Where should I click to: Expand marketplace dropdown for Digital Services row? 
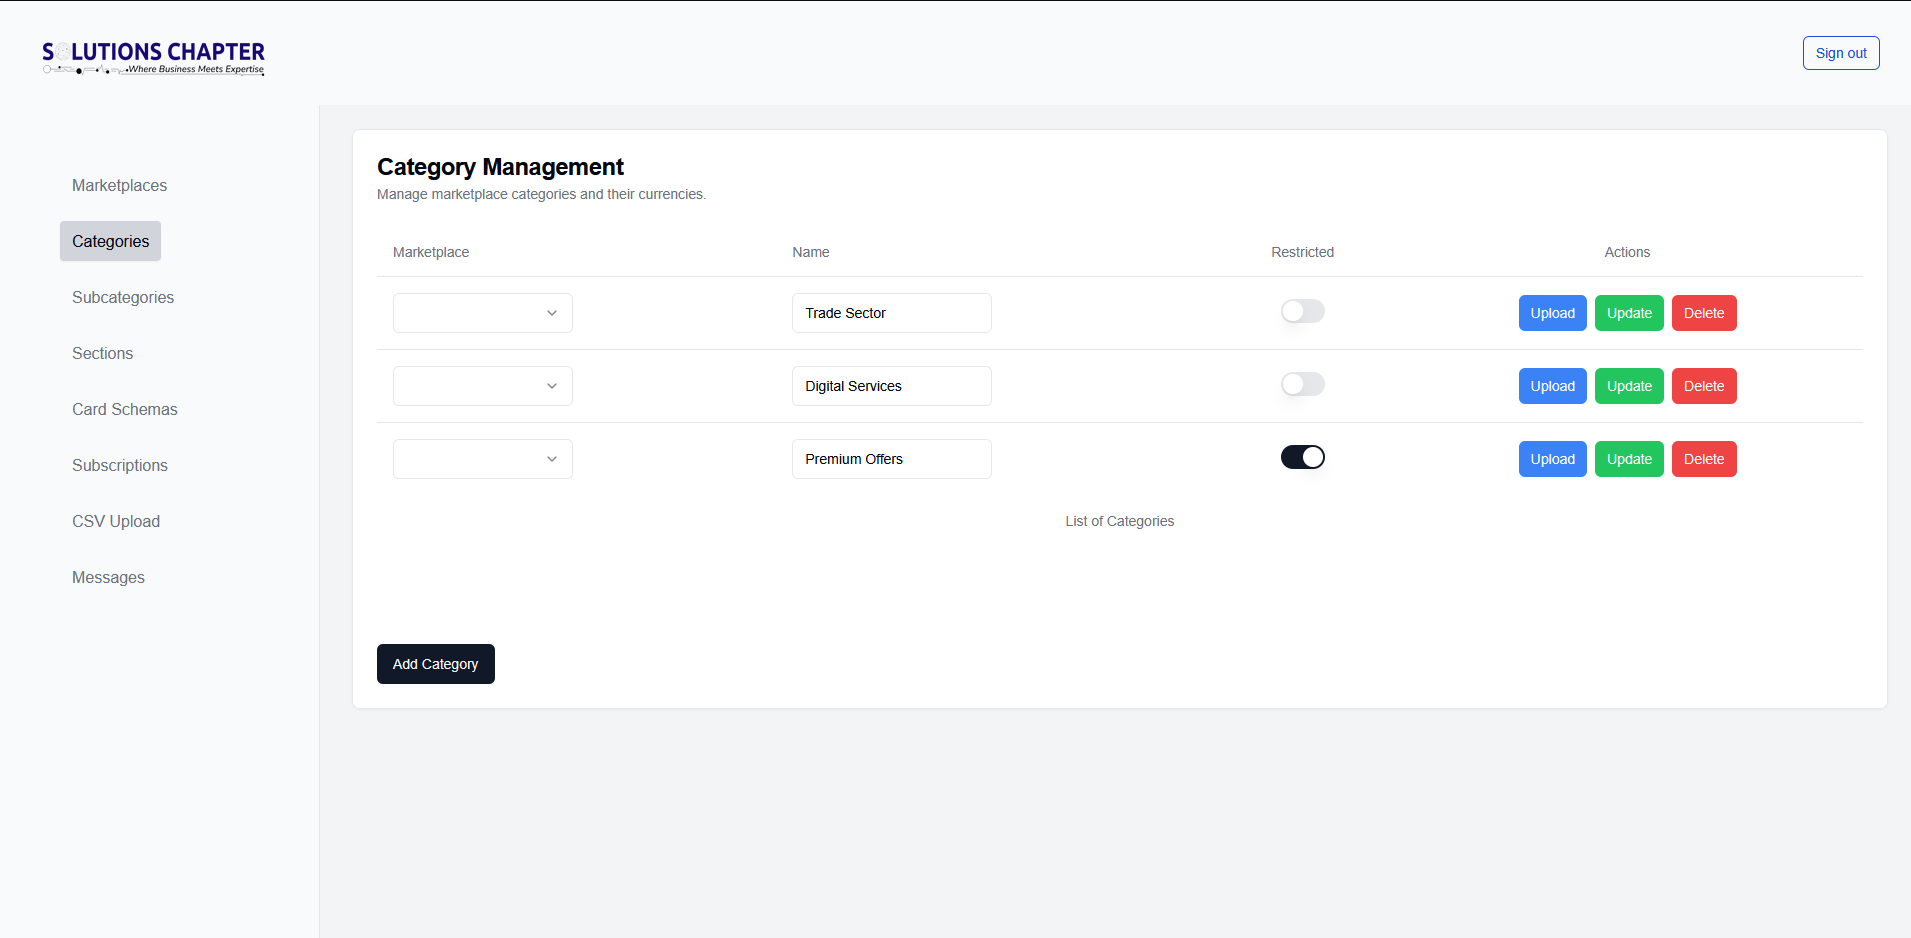click(482, 386)
